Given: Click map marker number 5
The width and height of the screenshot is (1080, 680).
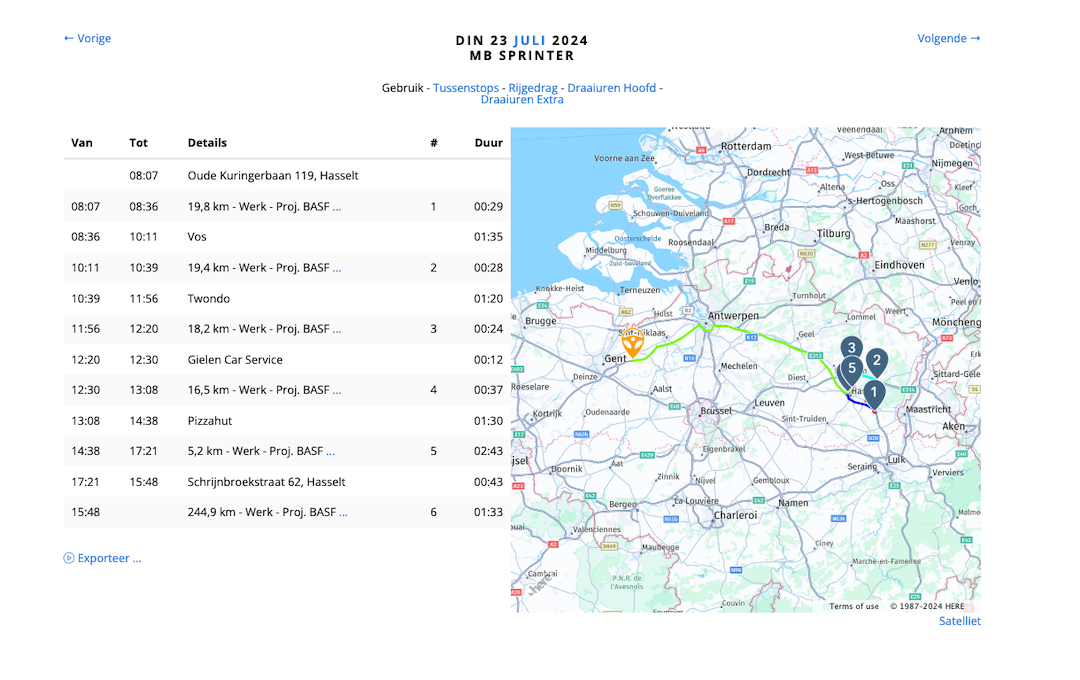Looking at the screenshot, I should (850, 369).
